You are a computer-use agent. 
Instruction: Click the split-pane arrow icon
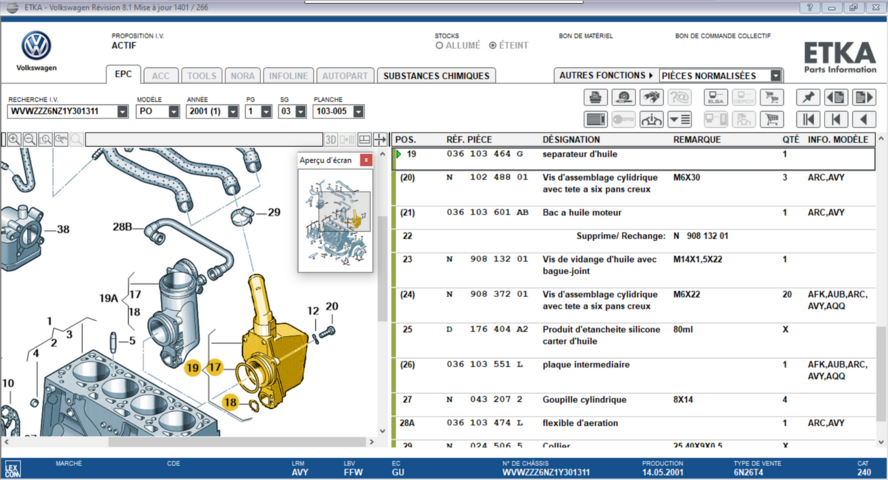click(x=380, y=139)
